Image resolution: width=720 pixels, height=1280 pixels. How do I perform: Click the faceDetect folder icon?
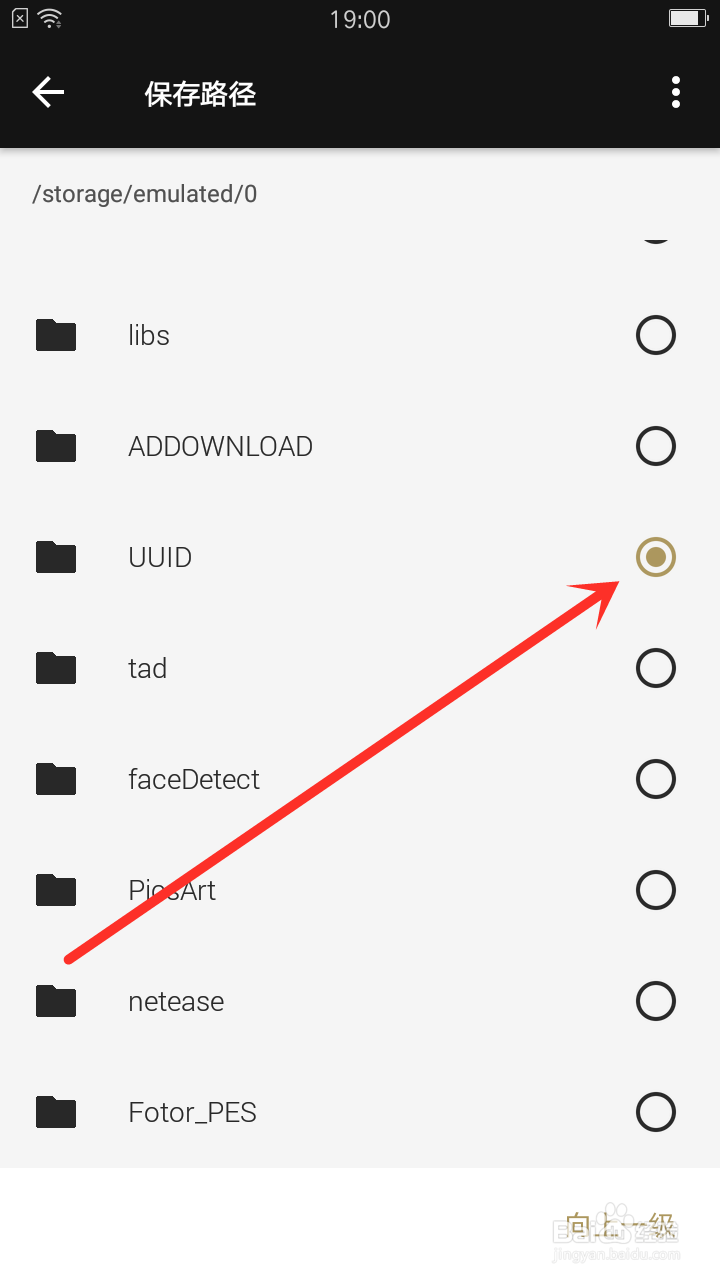(x=56, y=779)
